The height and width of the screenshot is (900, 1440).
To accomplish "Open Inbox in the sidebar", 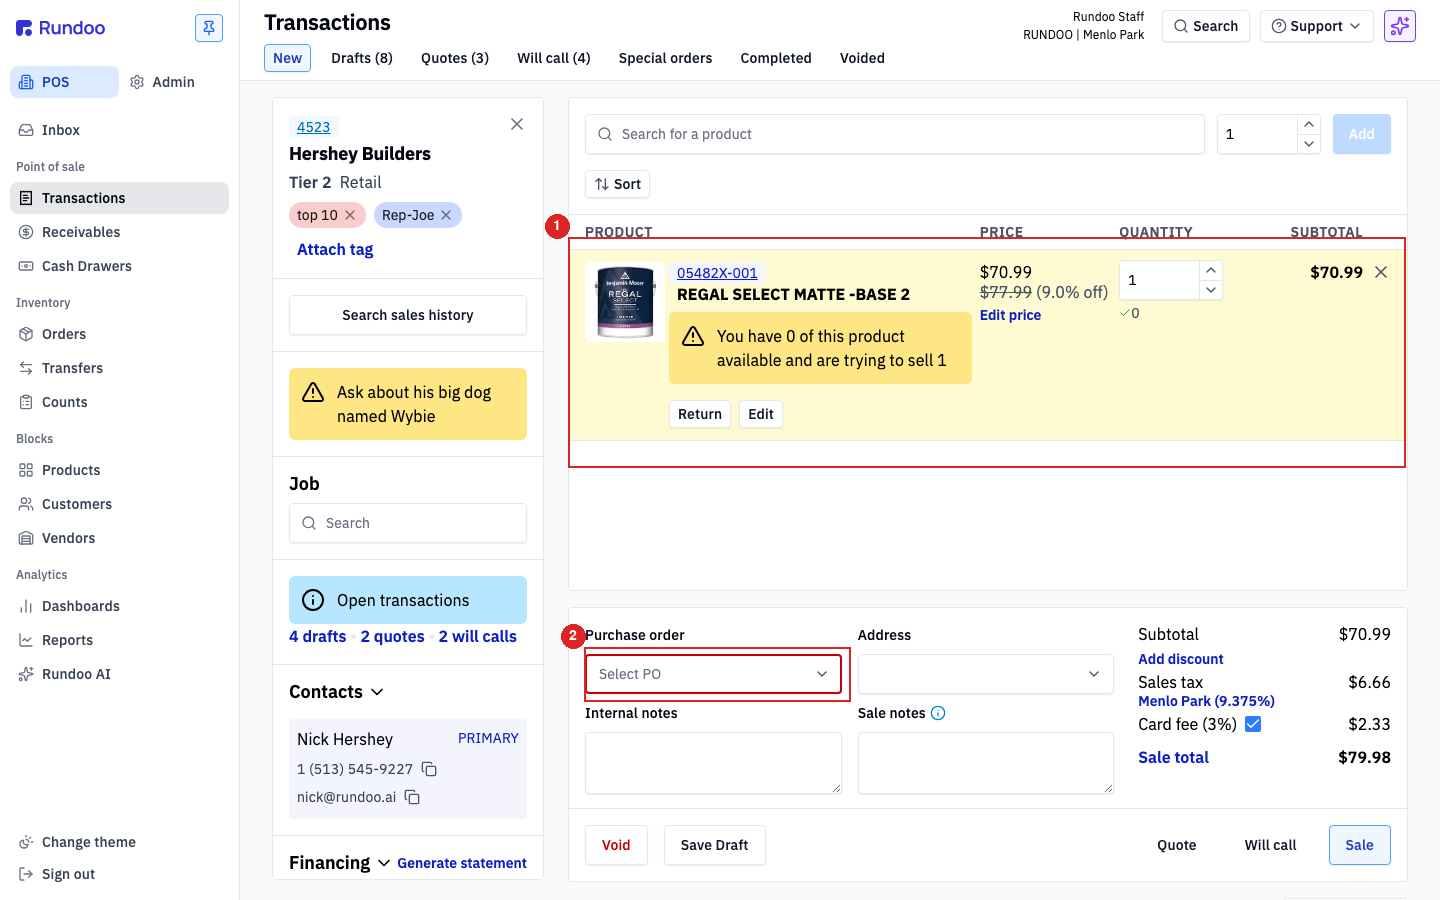I will (x=120, y=130).
